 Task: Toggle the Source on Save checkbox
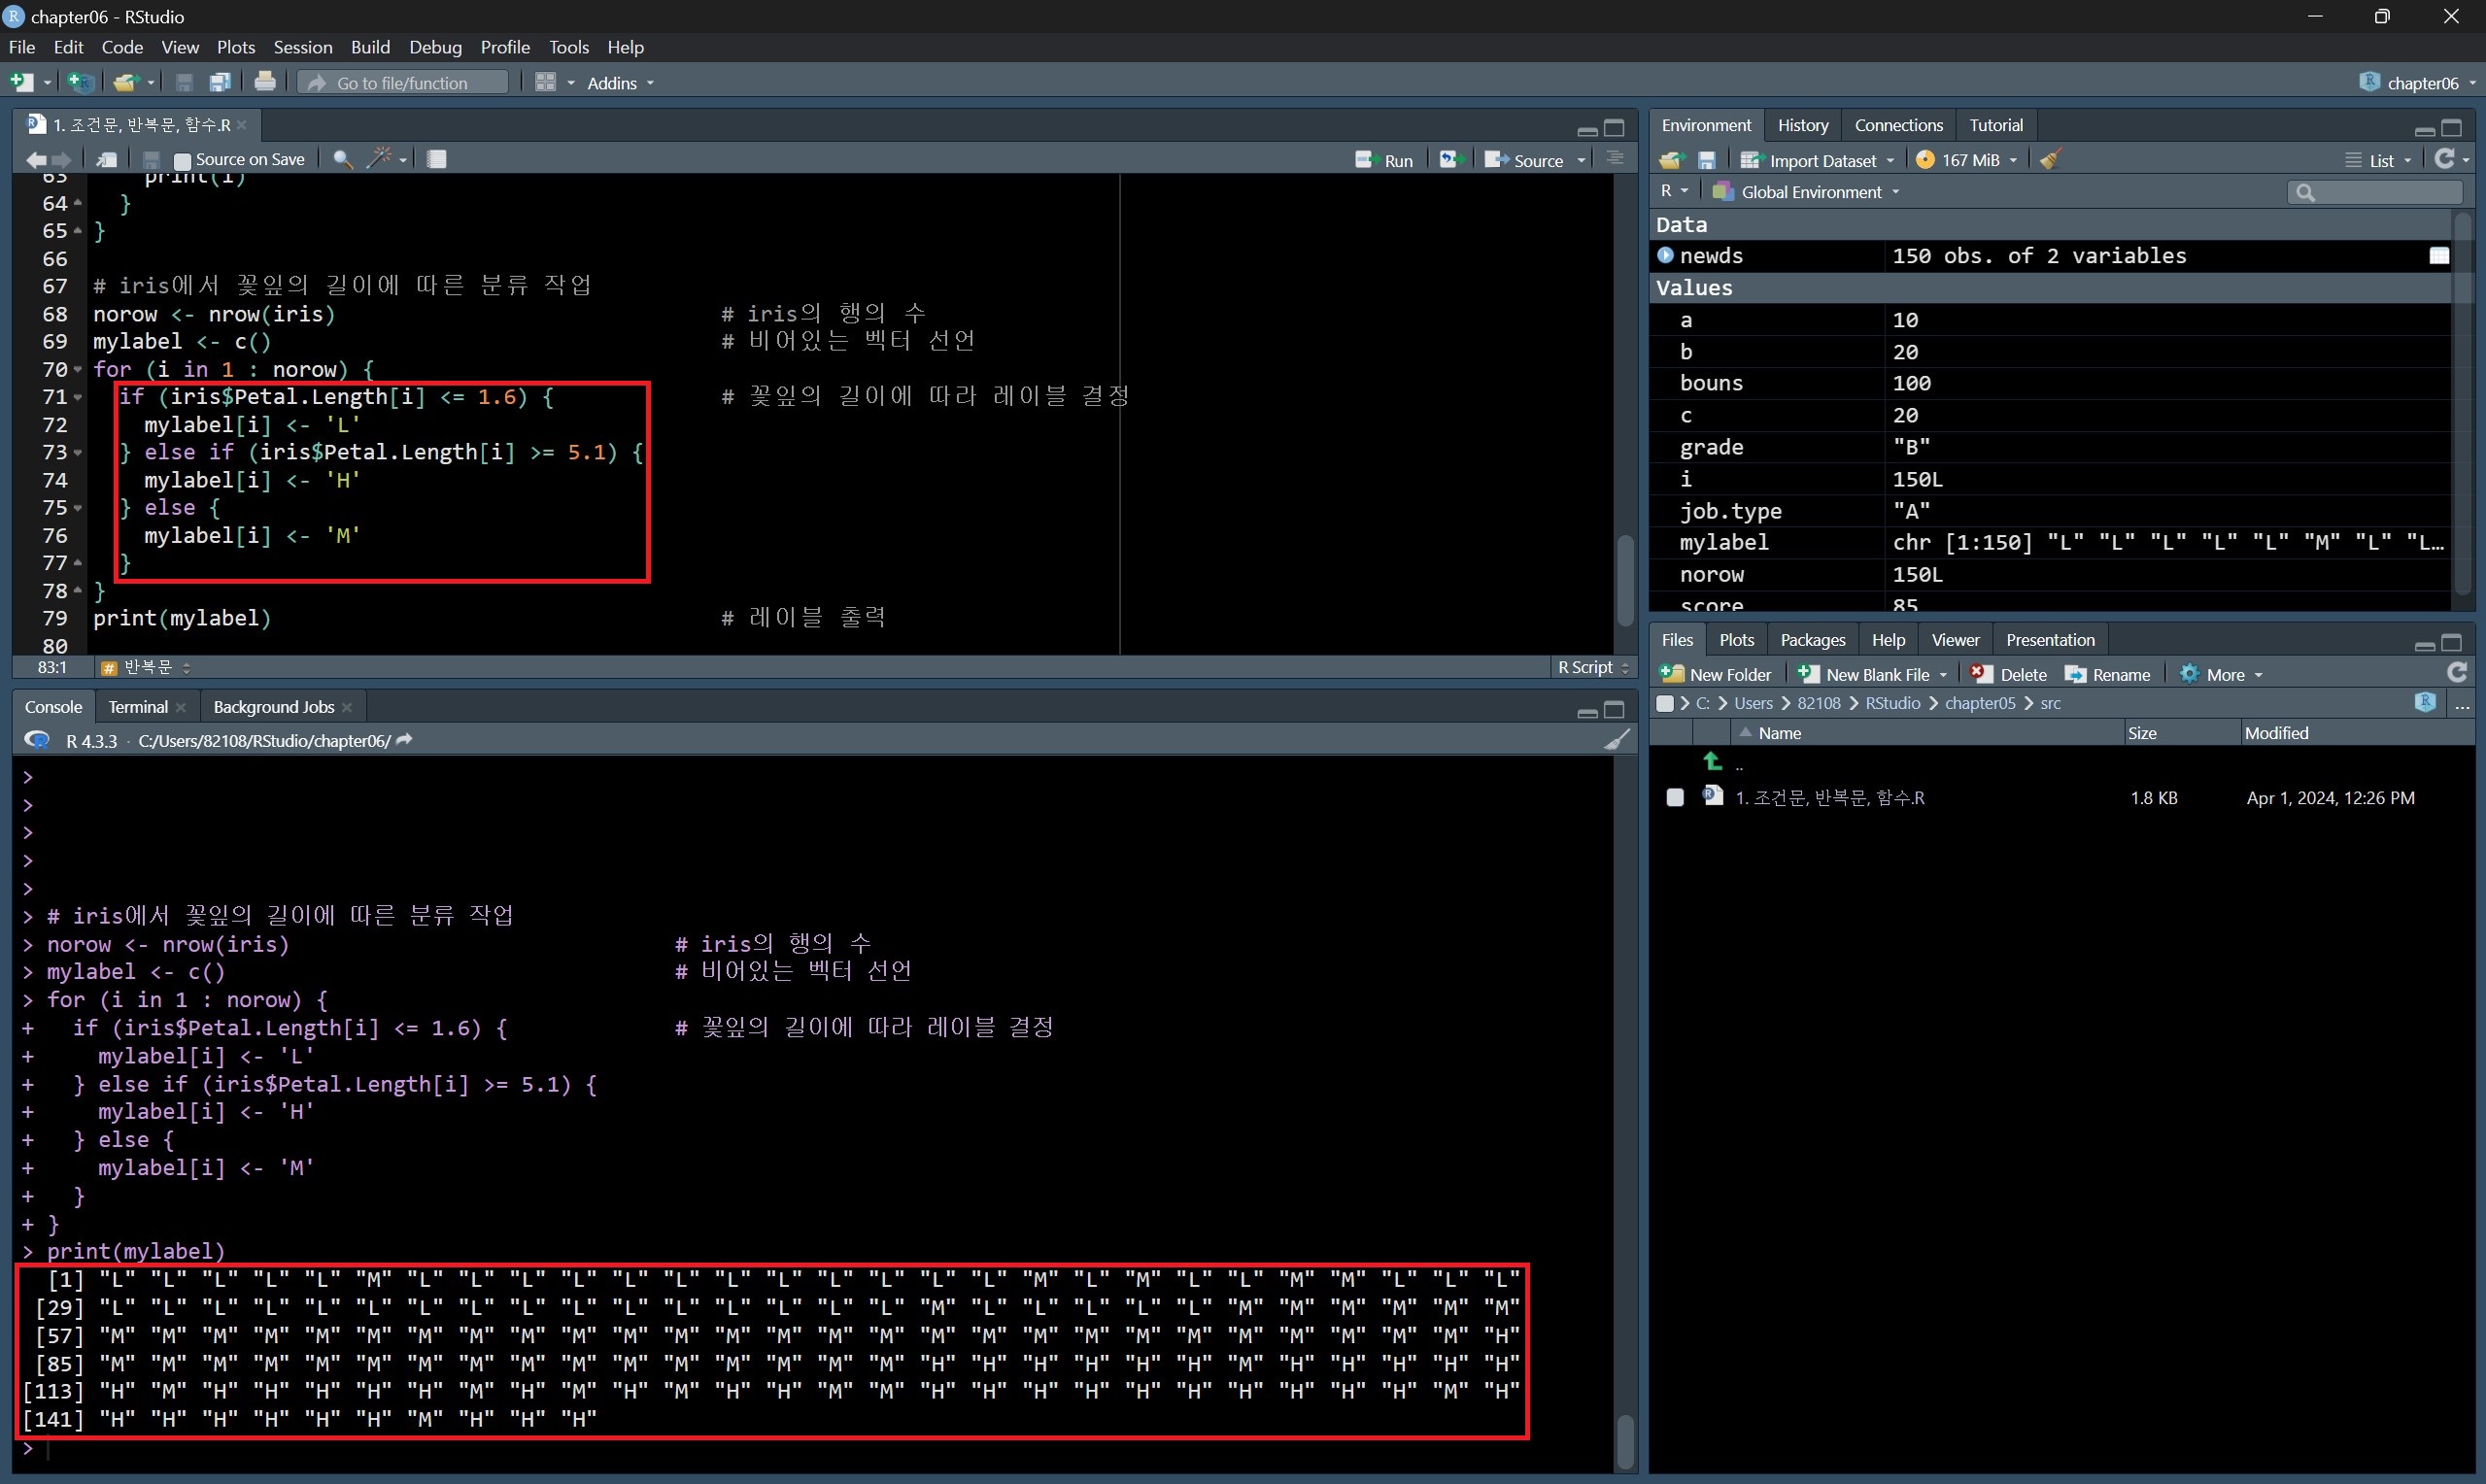pyautogui.click(x=182, y=160)
